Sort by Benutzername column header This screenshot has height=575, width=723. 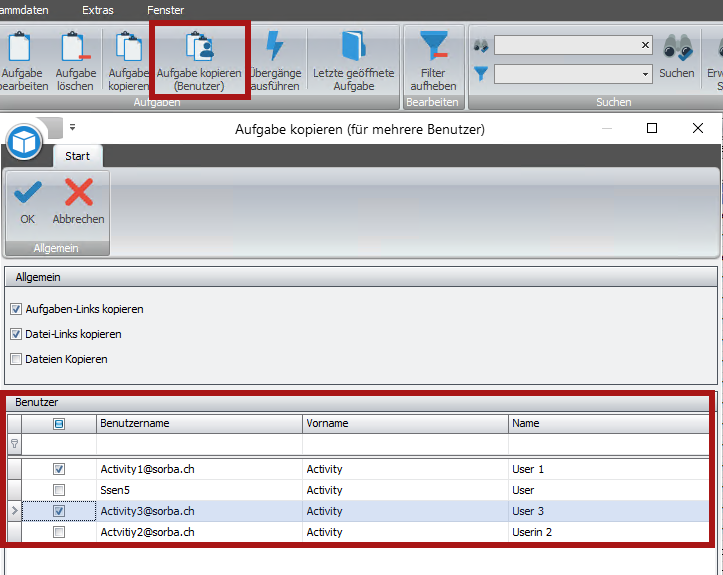199,423
